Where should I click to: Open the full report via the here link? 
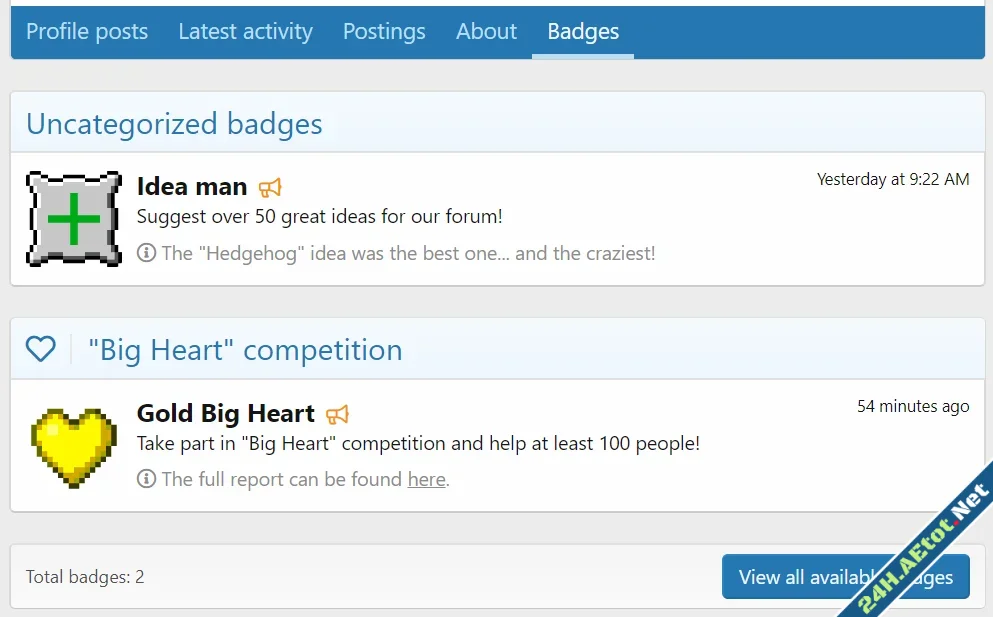click(426, 479)
